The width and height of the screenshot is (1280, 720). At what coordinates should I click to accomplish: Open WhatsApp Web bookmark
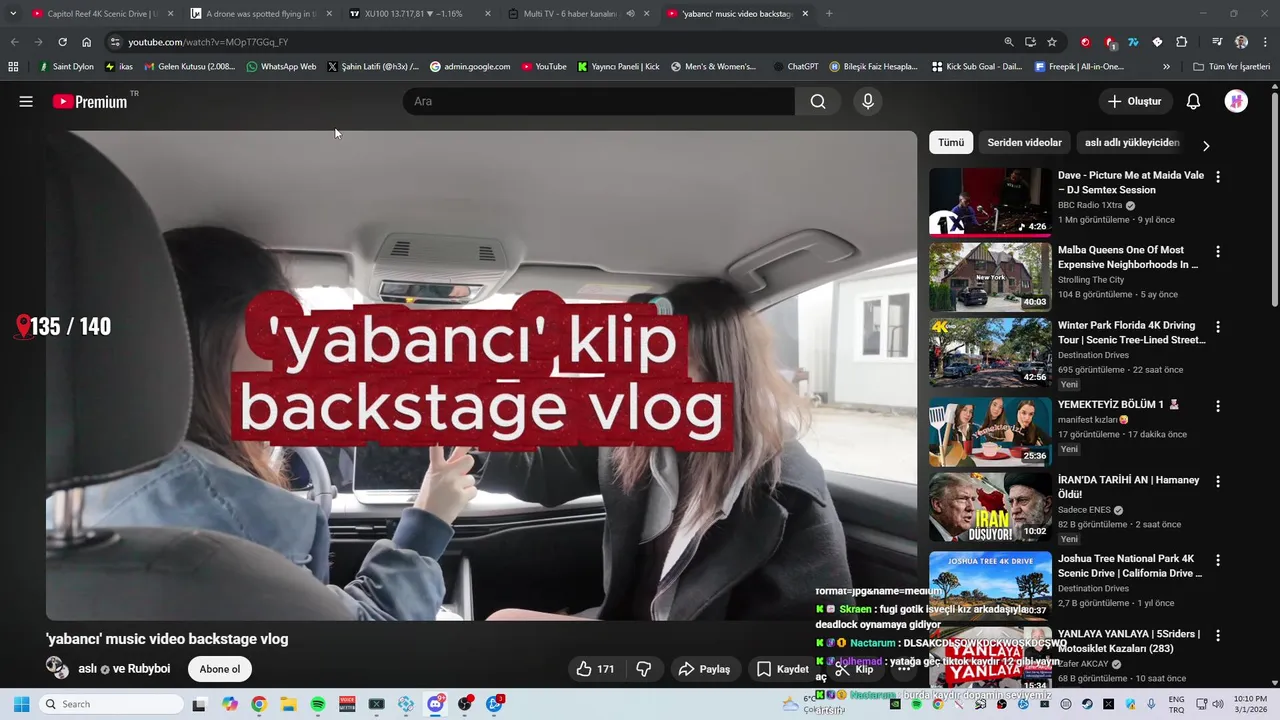point(281,67)
